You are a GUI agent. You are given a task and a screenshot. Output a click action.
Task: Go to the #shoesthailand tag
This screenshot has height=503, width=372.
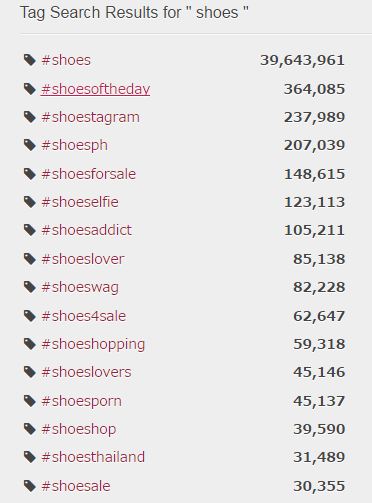point(93,457)
